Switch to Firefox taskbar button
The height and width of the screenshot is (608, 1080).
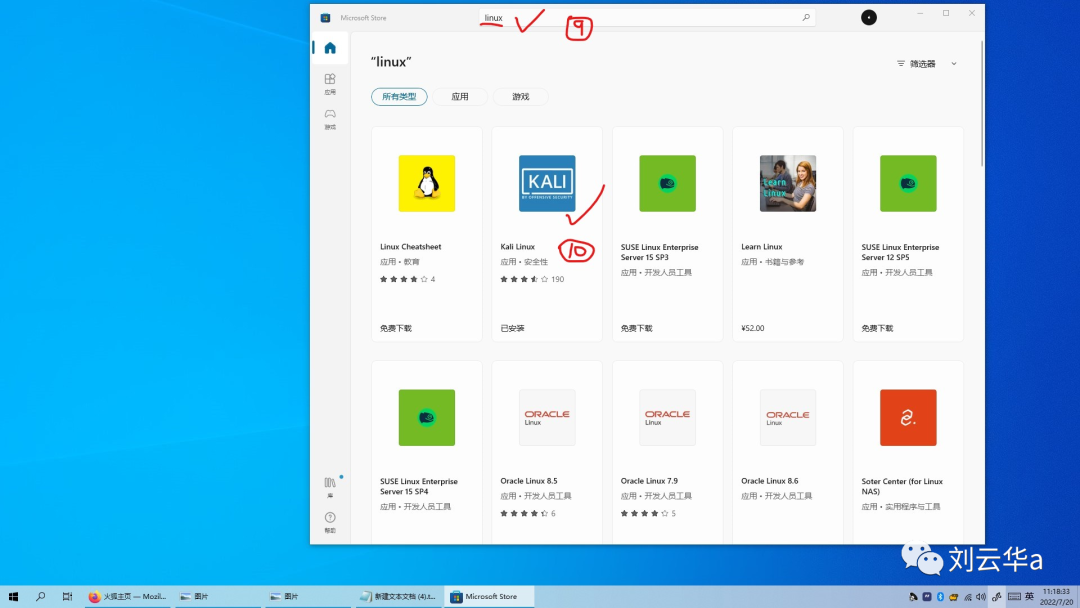point(127,596)
